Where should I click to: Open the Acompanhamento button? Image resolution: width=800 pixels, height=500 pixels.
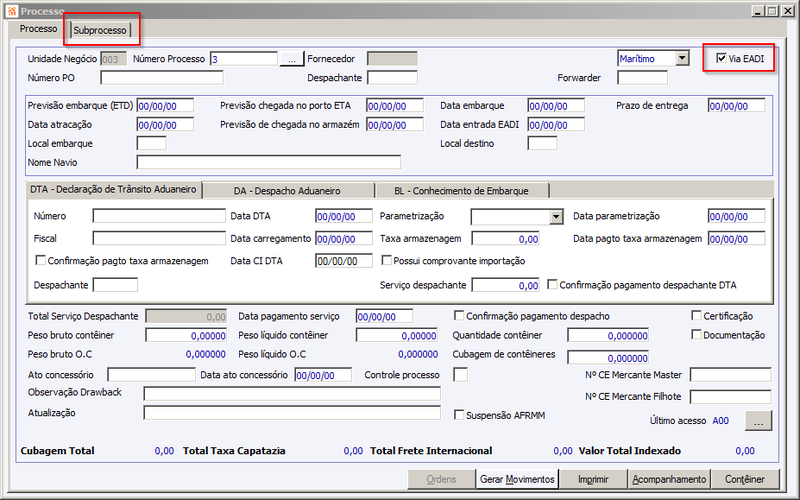(x=669, y=479)
